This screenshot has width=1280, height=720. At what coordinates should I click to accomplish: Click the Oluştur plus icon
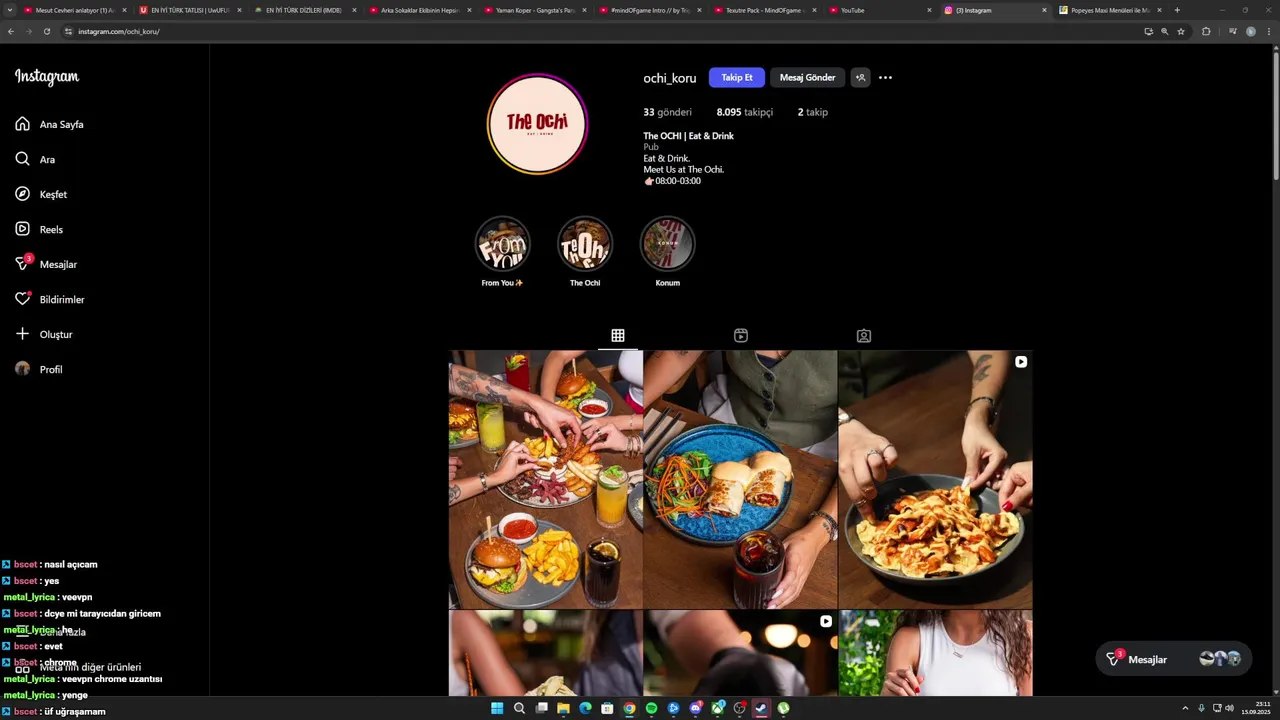[22, 334]
